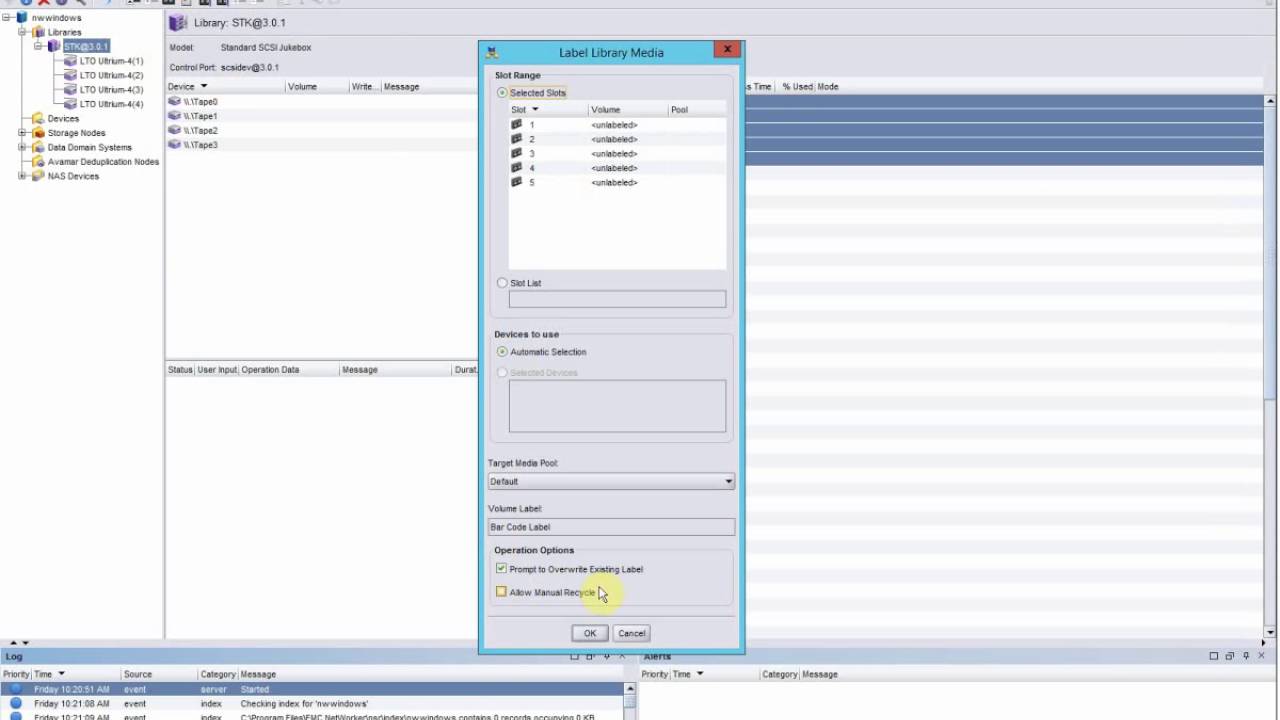This screenshot has height=720, width=1280.
Task: Click the User Input column header
Action: pos(217,370)
